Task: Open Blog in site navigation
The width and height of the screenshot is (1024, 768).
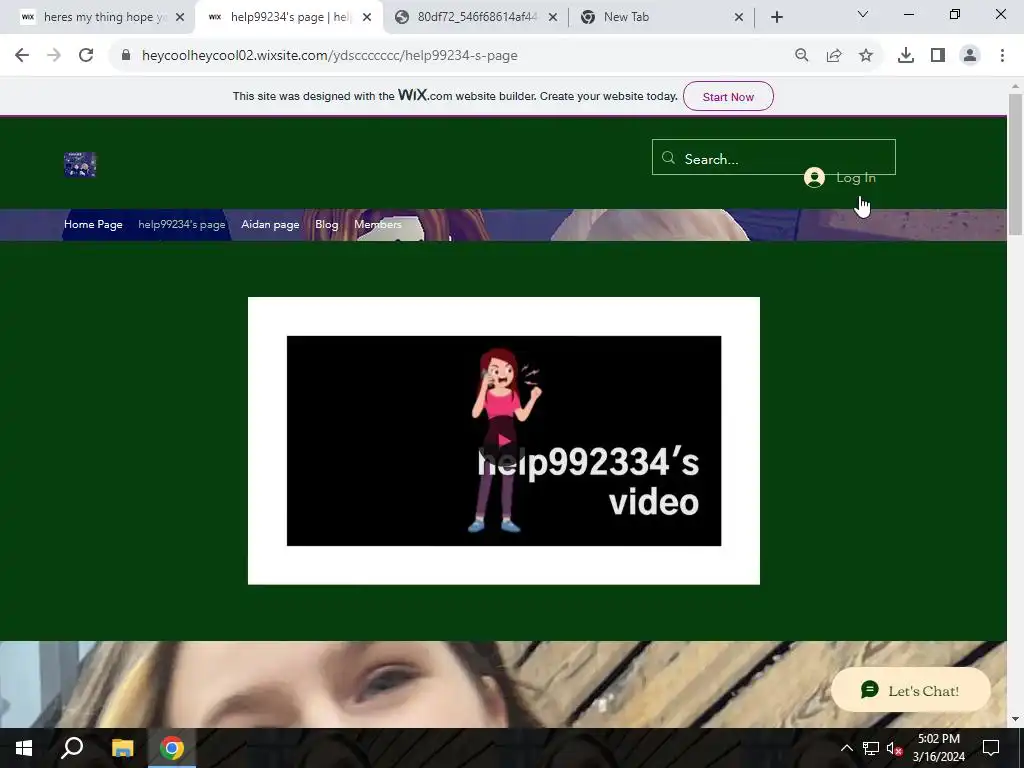Action: 327,225
